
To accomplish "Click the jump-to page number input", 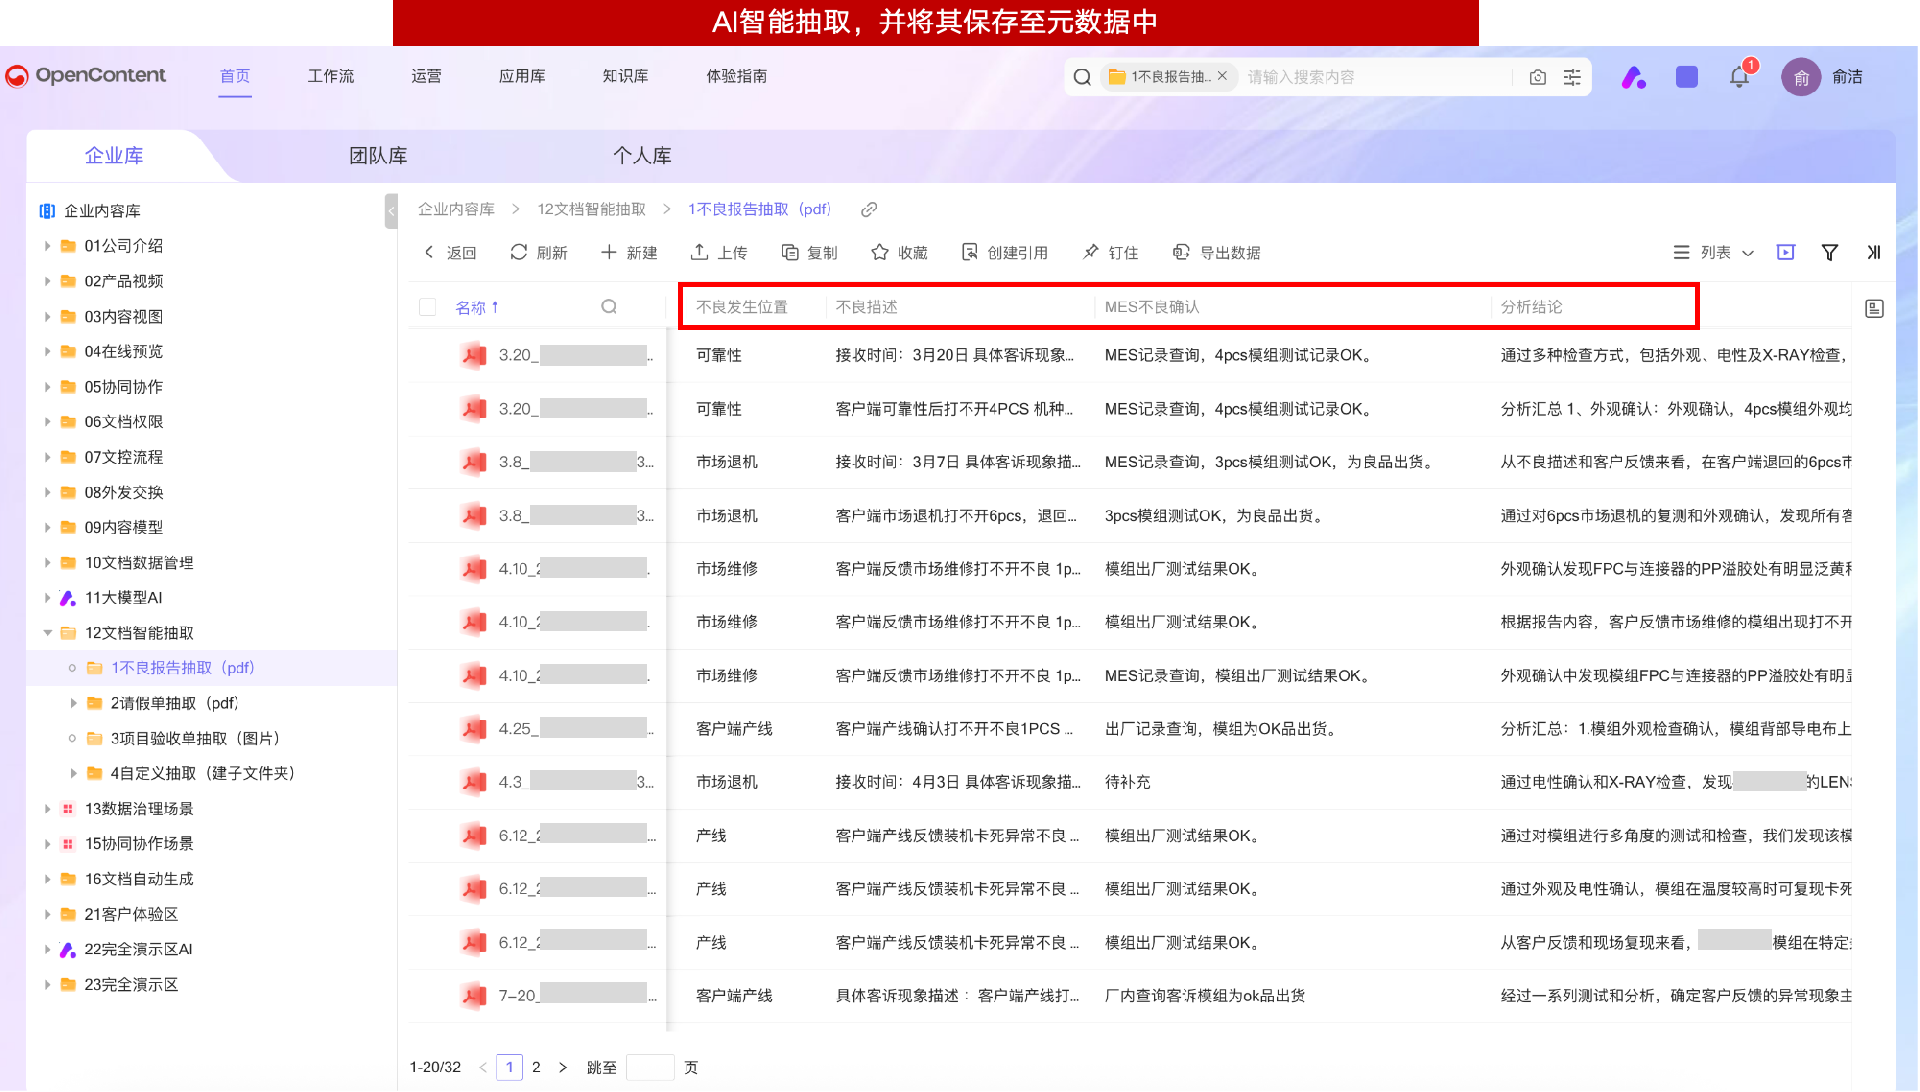I will (649, 1068).
